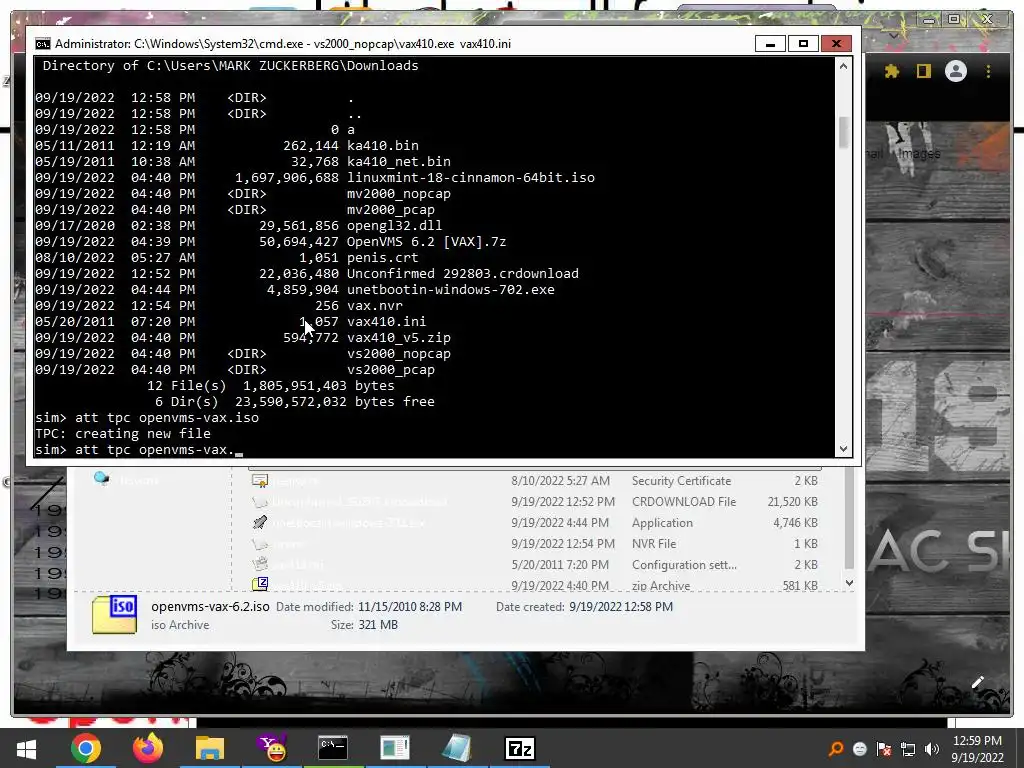Open the taskbar app left of Notepad
Image resolution: width=1024 pixels, height=768 pixels.
point(395,748)
